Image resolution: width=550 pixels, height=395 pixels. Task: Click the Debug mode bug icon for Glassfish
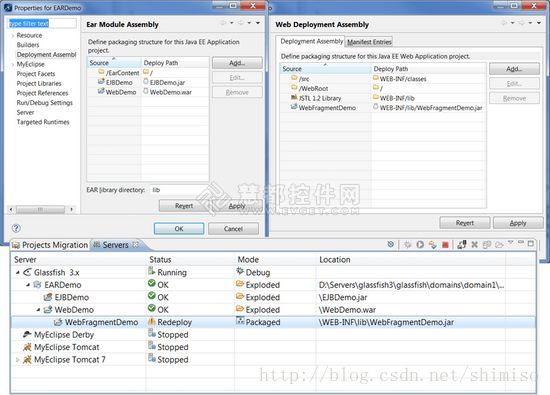[240, 271]
